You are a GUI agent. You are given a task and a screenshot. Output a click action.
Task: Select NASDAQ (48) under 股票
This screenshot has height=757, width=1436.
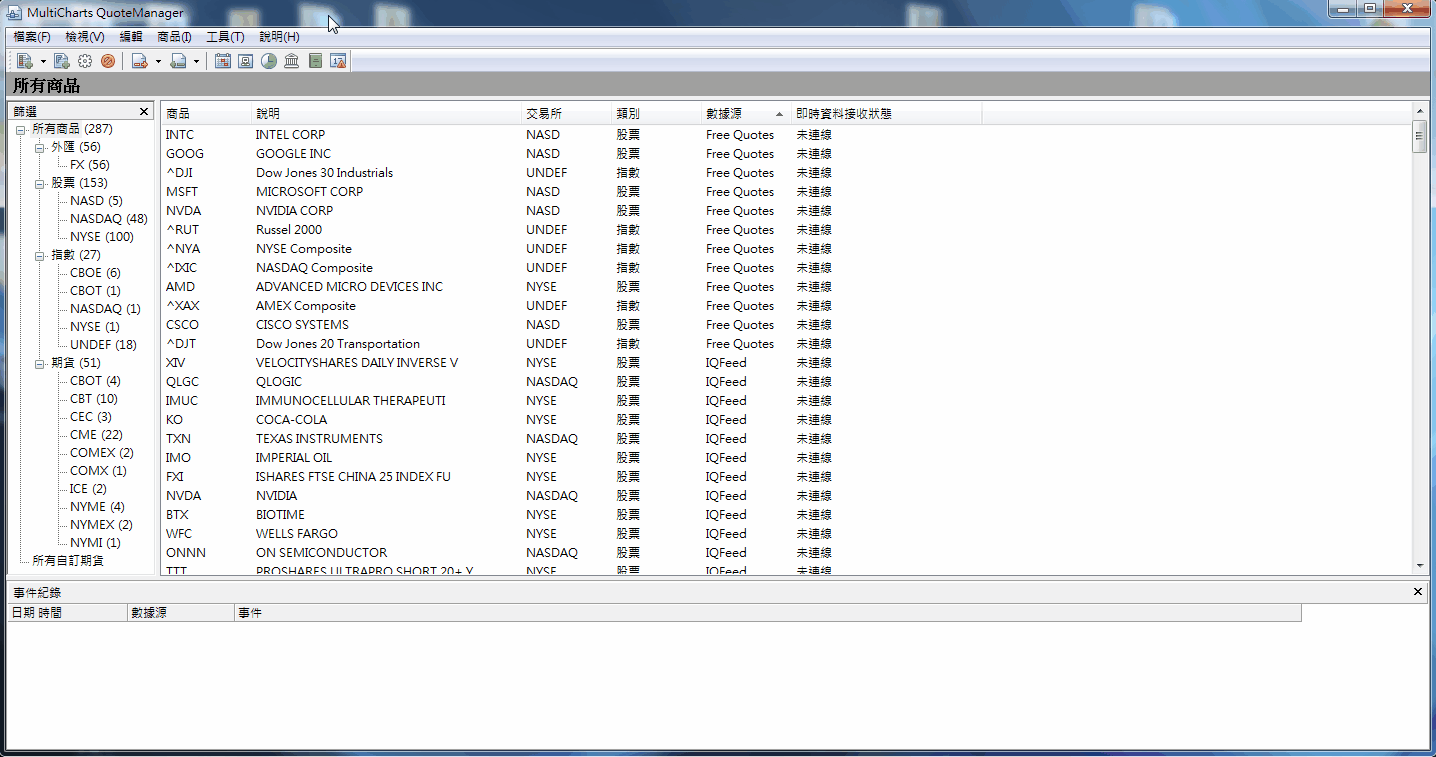click(108, 219)
